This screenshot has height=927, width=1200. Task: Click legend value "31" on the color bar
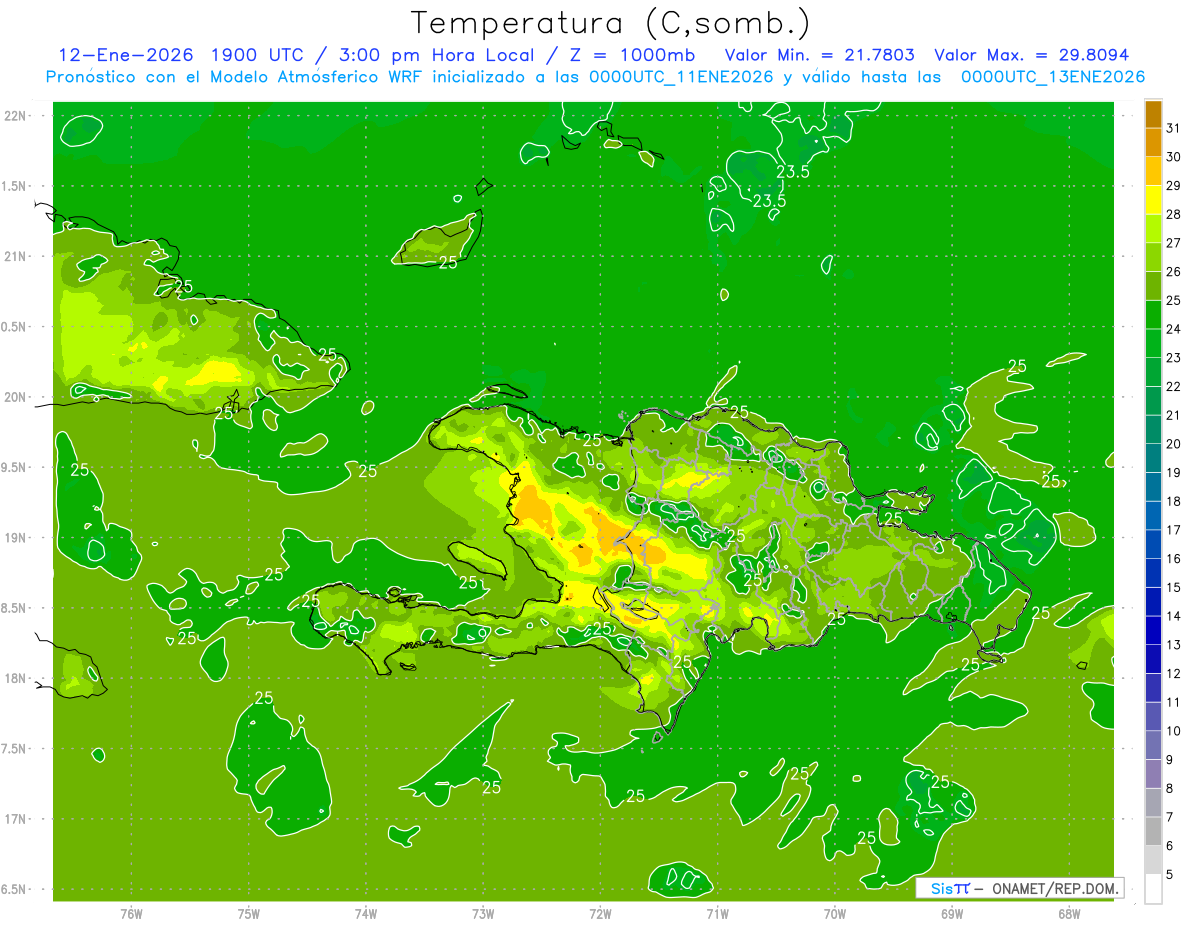1174,128
